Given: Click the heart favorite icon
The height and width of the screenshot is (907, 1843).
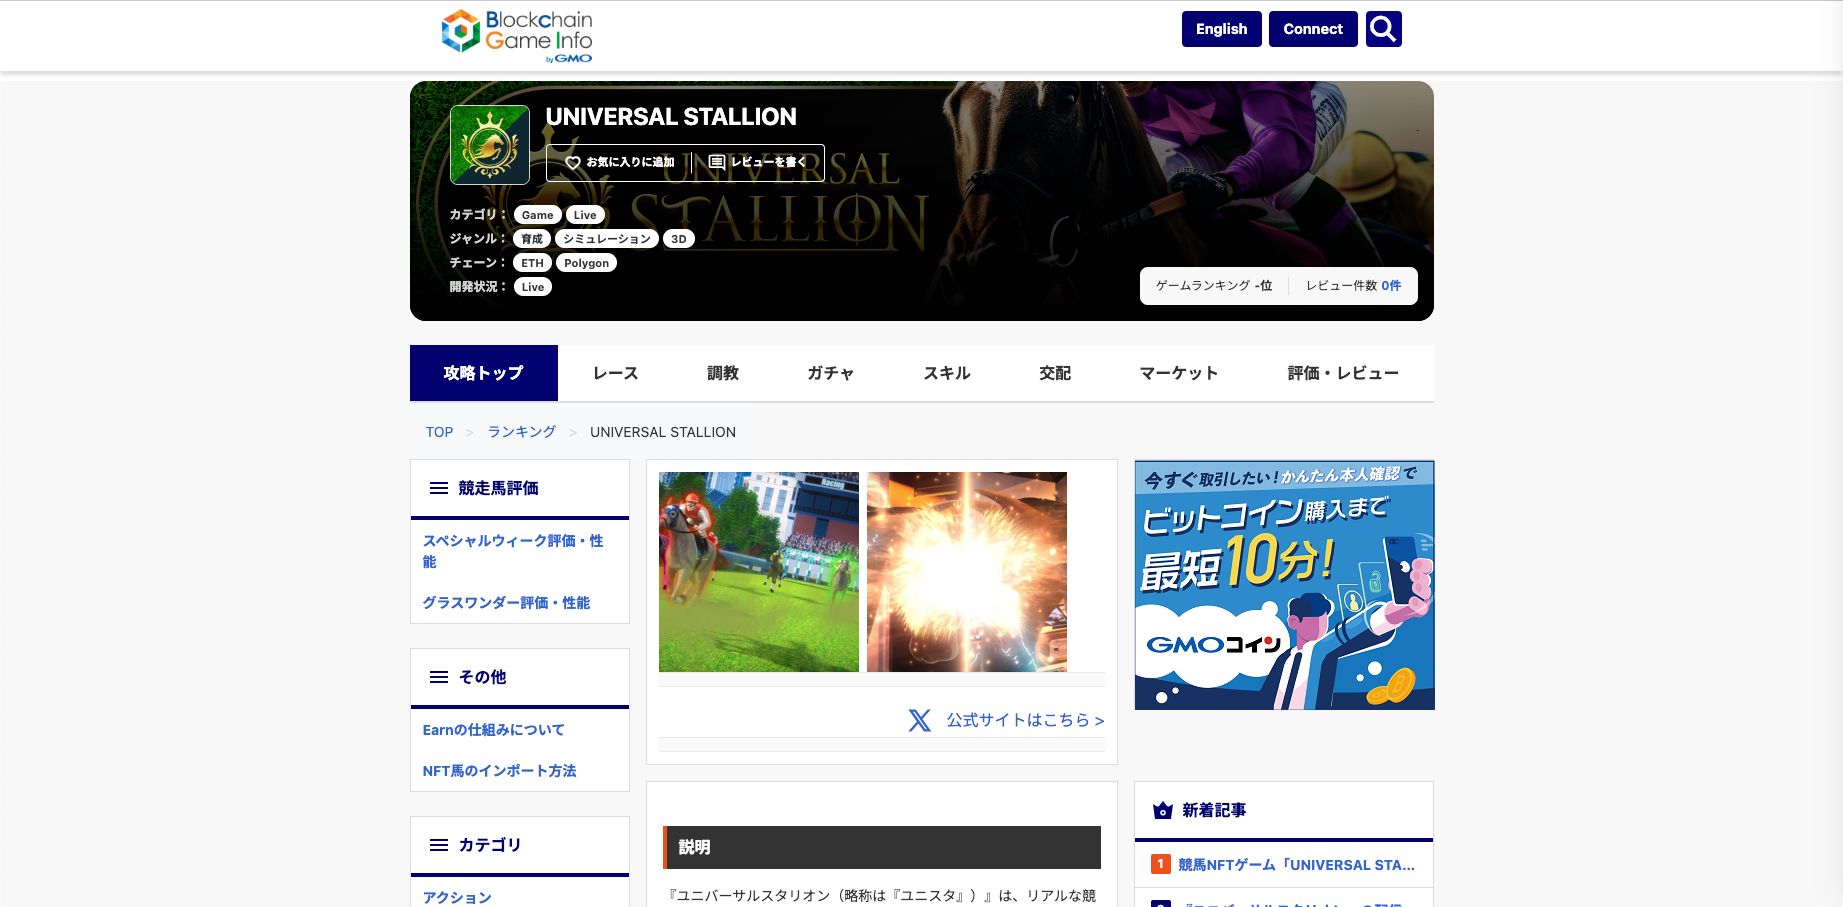Looking at the screenshot, I should click(x=573, y=162).
